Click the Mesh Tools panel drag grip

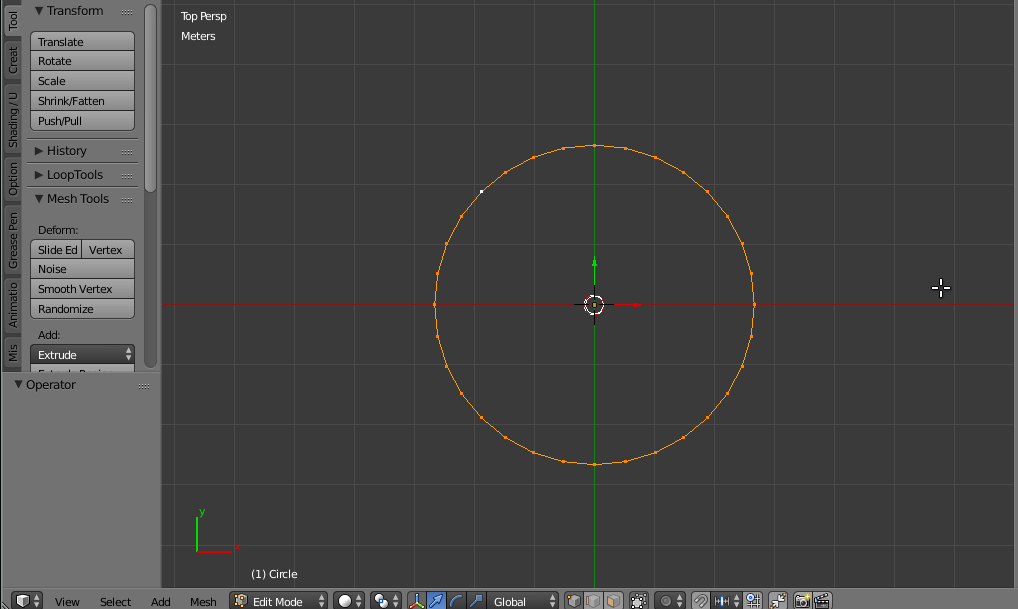127,199
